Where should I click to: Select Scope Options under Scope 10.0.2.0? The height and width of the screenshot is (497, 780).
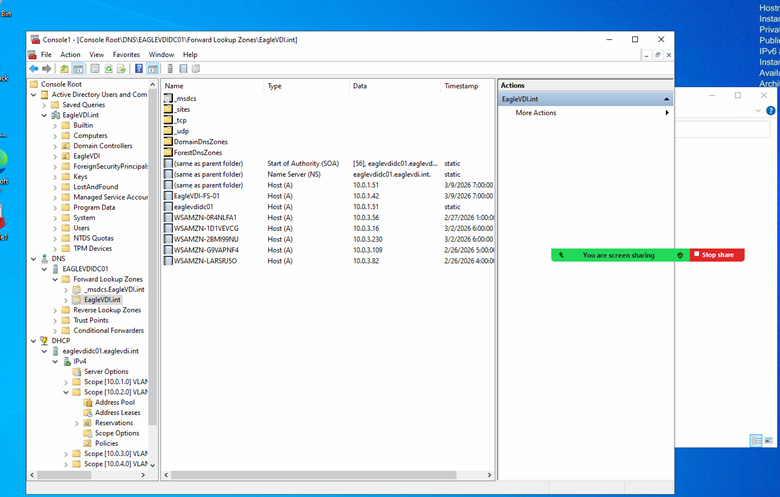(x=117, y=433)
